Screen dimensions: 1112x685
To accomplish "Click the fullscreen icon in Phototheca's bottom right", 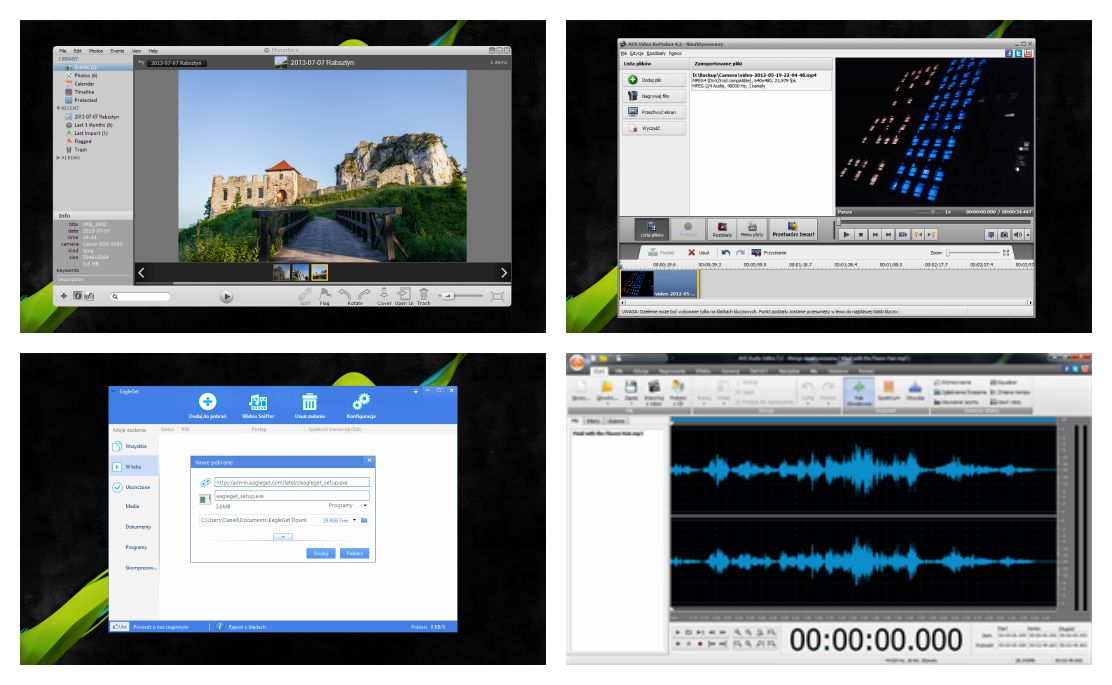I will coord(497,296).
